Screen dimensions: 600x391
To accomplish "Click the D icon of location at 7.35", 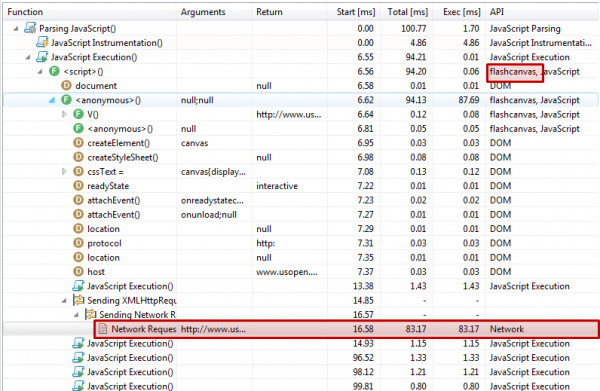I will coord(78,257).
